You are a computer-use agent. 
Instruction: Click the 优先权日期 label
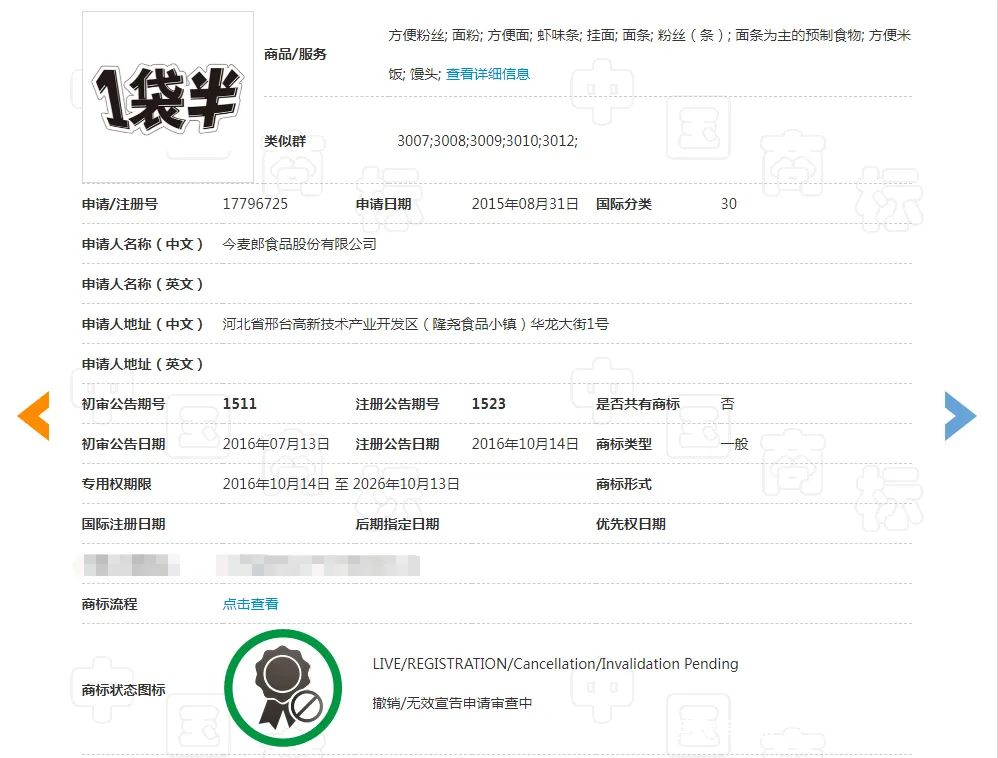click(631, 524)
